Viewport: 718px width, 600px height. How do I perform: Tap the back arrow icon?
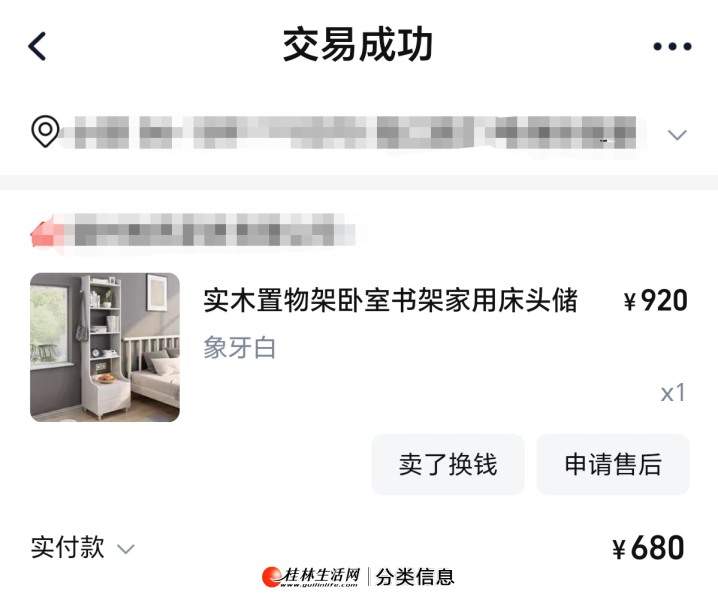tap(37, 46)
